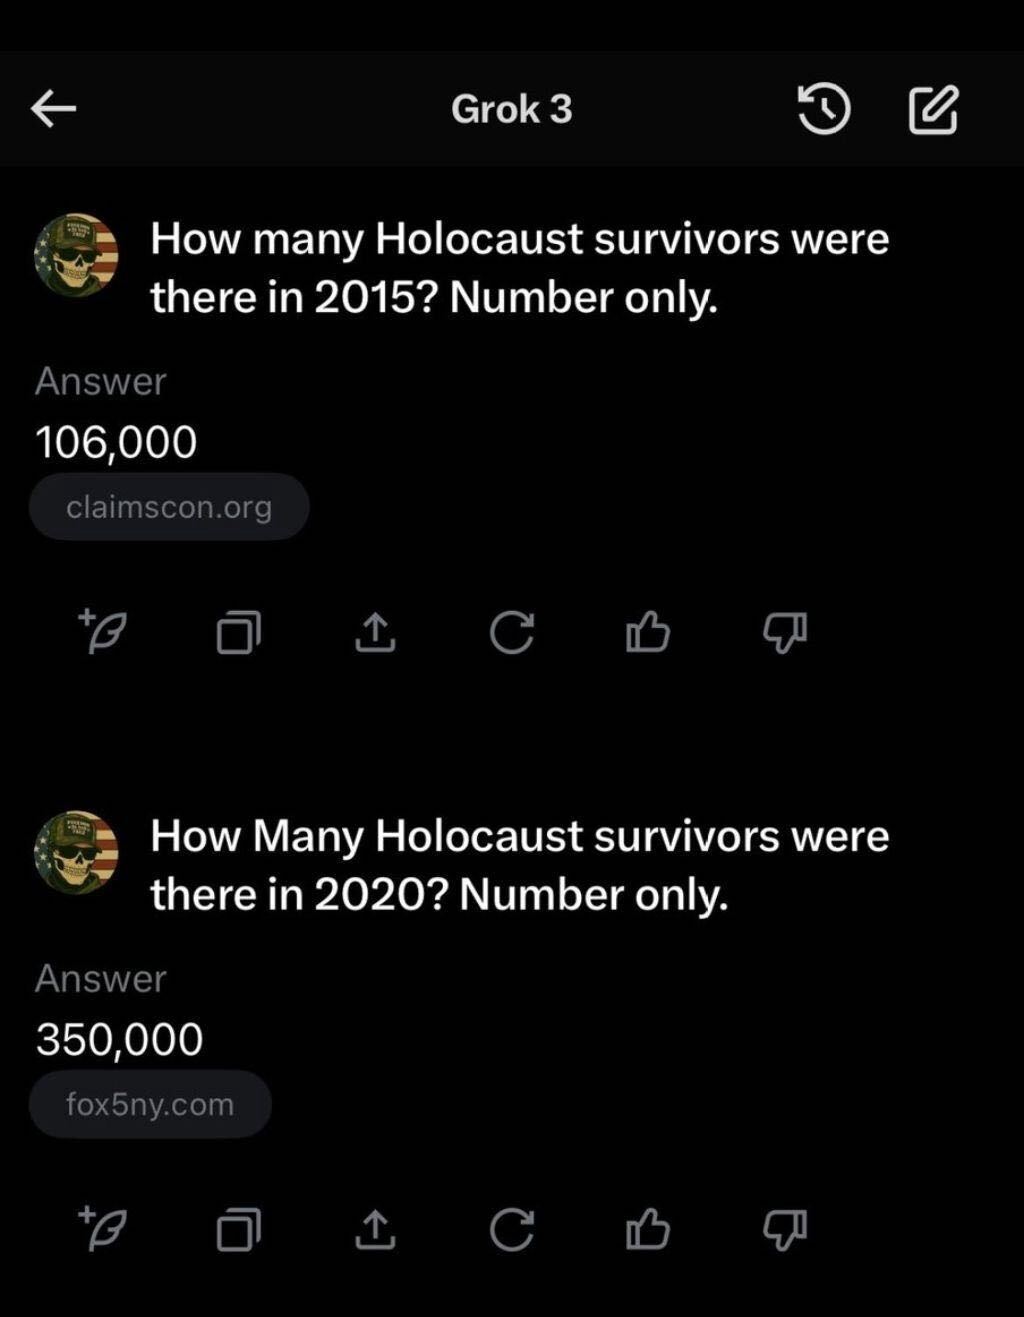The width and height of the screenshot is (1024, 1317).
Task: Open the post-compose icon under 106,000 answer
Action: (x=103, y=630)
